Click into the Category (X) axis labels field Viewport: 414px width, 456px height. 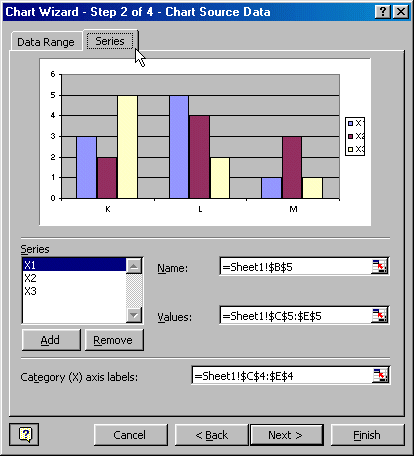tap(282, 376)
